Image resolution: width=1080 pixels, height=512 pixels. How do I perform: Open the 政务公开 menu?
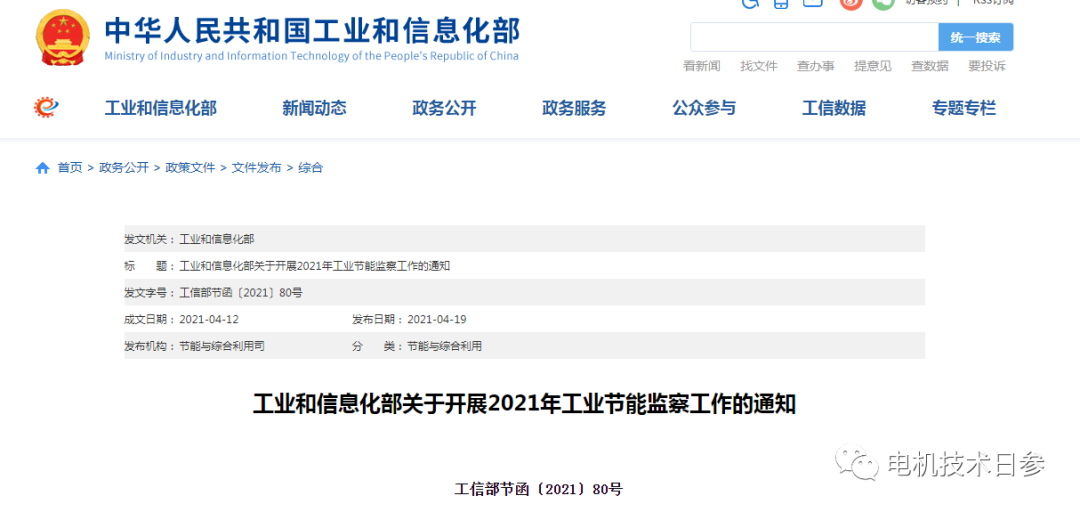pos(444,108)
